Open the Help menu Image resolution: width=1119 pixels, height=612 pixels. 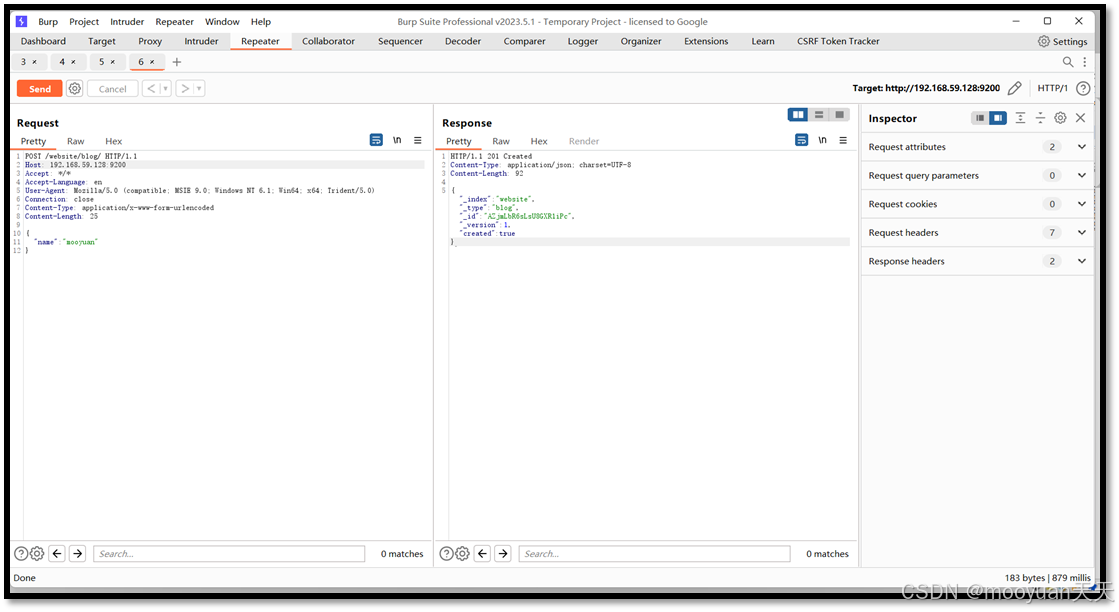point(260,21)
